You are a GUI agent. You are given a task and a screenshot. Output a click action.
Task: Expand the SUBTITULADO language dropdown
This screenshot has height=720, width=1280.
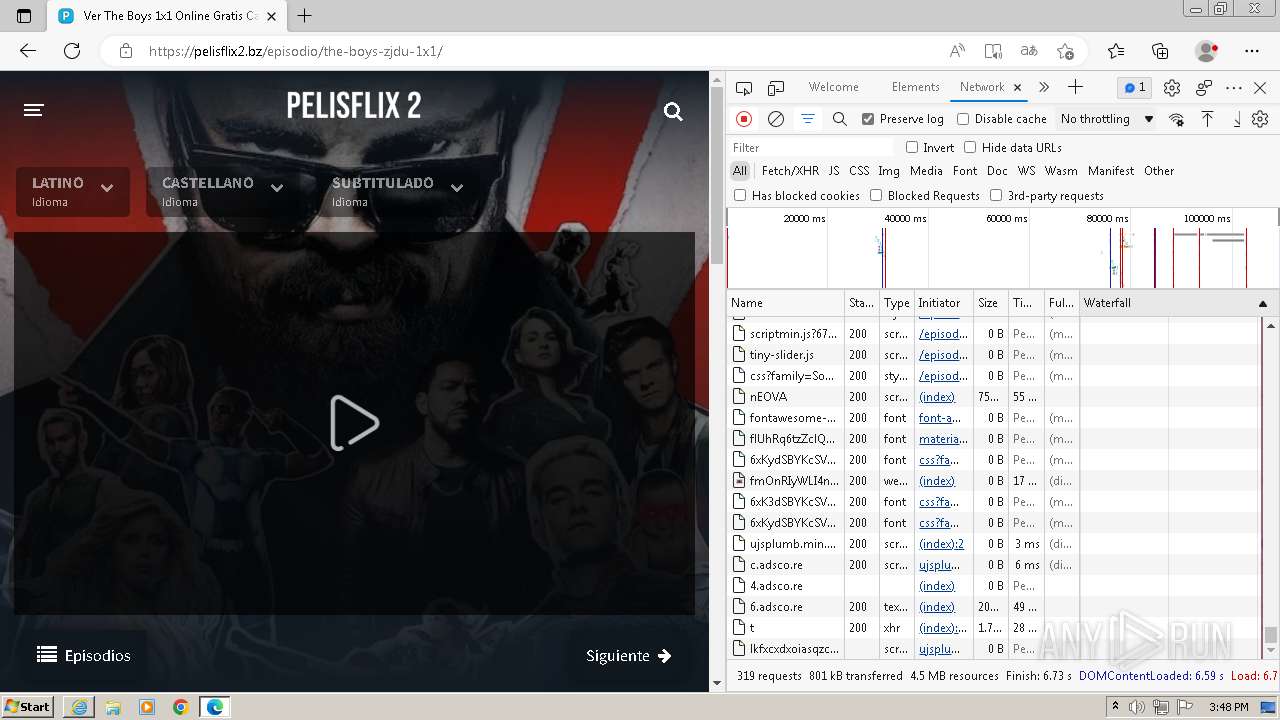point(397,191)
